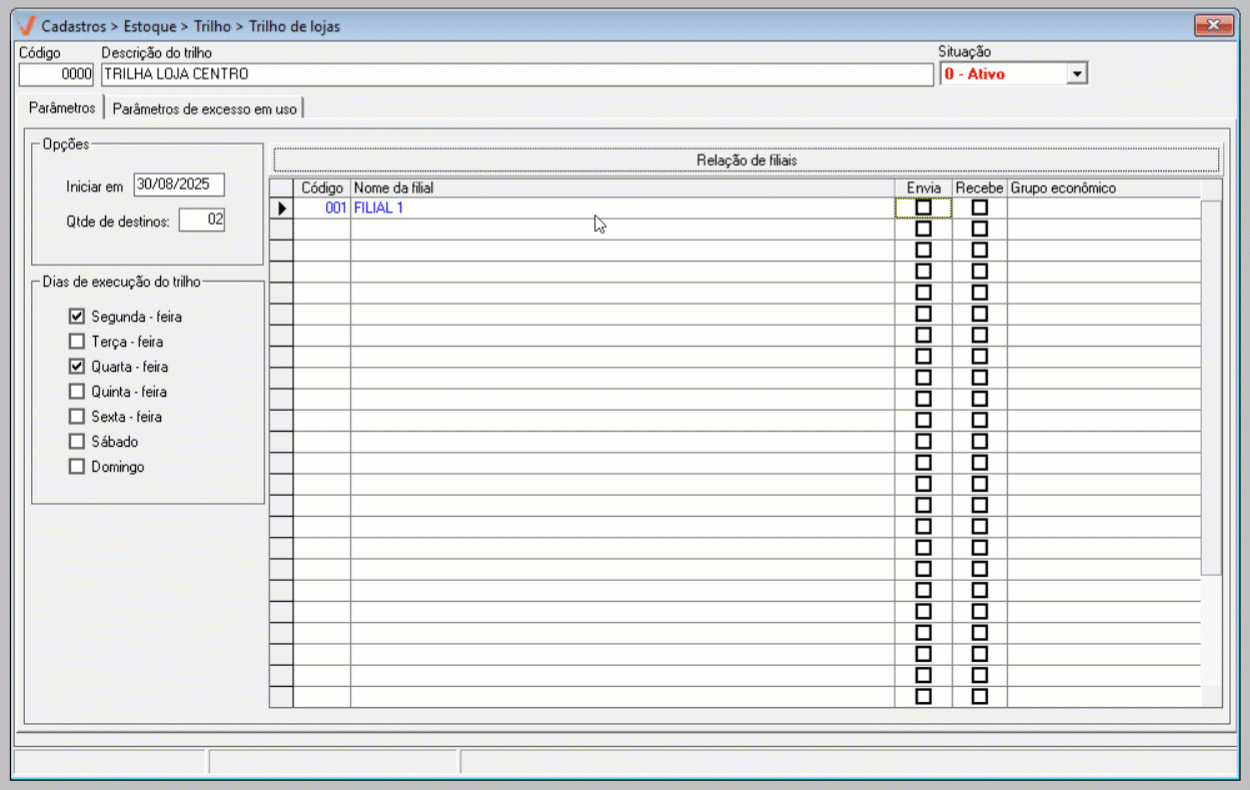
Task: Click the Relação de filiais button
Action: click(x=747, y=160)
